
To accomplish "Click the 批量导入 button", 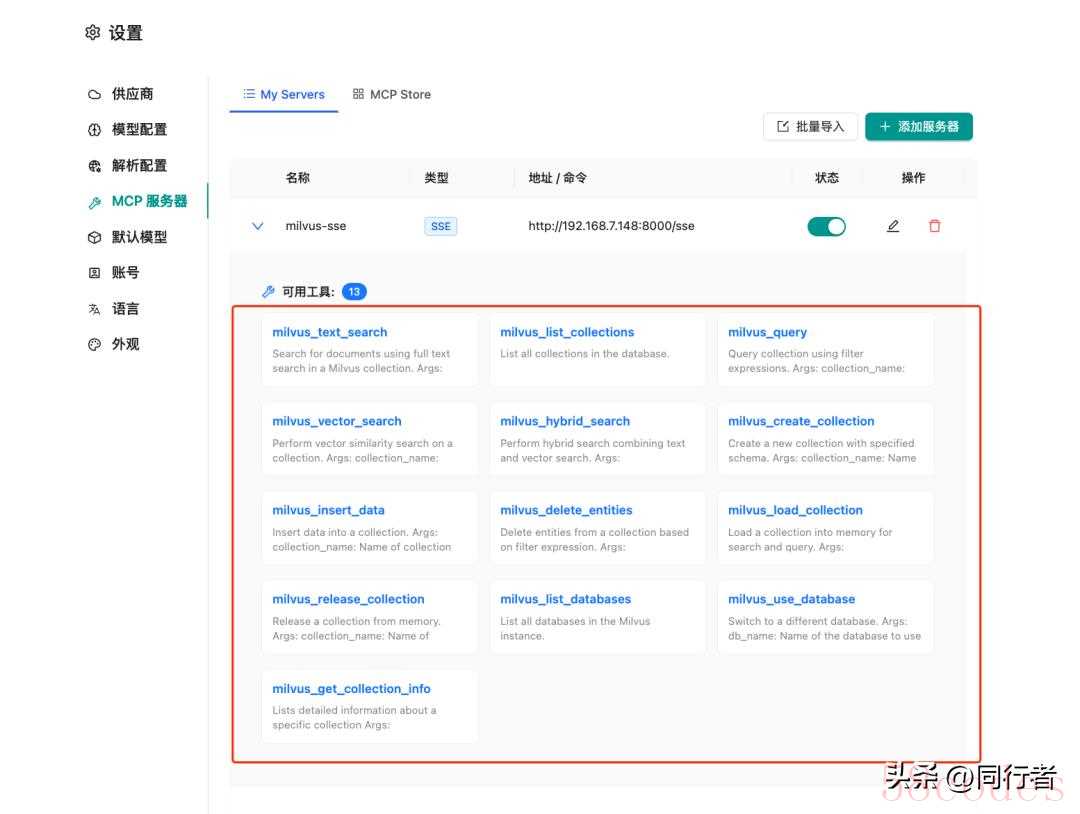I will [x=810, y=127].
